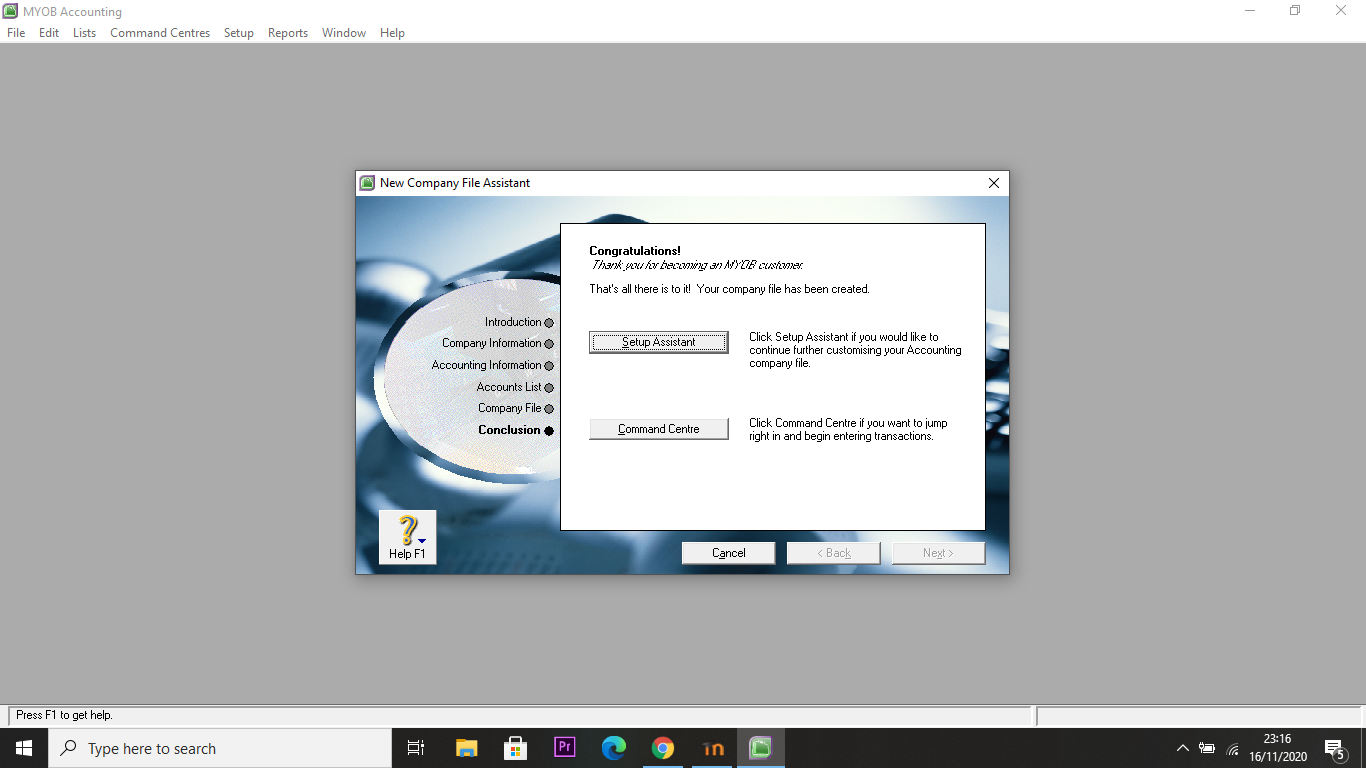This screenshot has height=768, width=1366.
Task: Open the Edit menu
Action: (49, 33)
